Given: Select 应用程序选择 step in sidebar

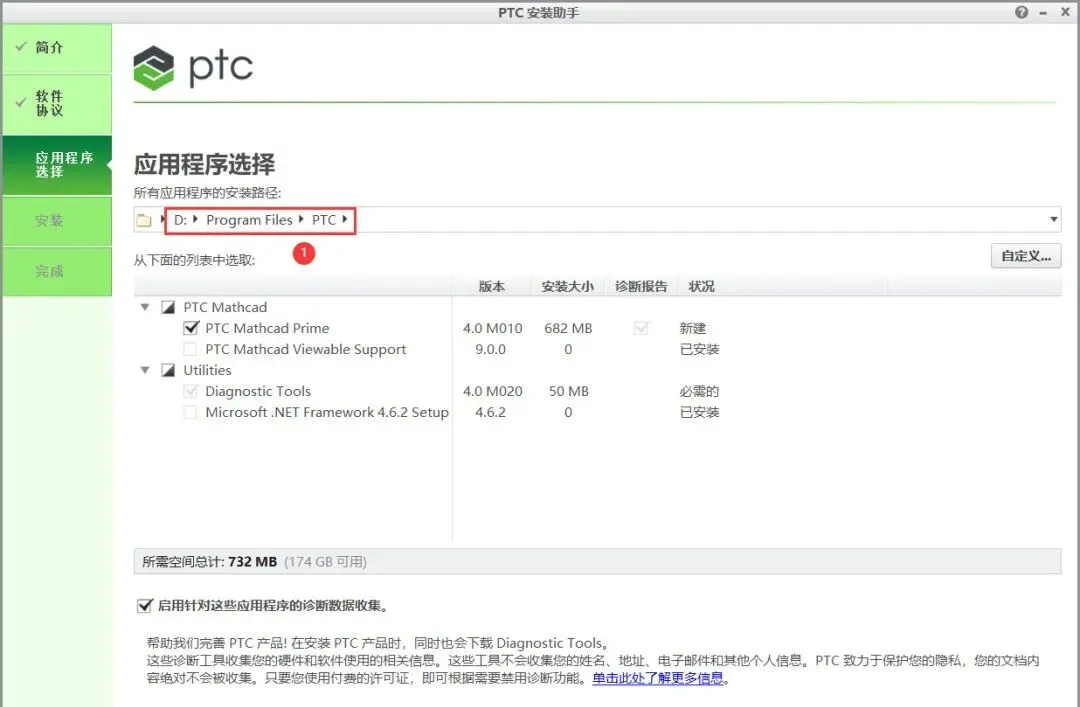Looking at the screenshot, I should coord(57,165).
